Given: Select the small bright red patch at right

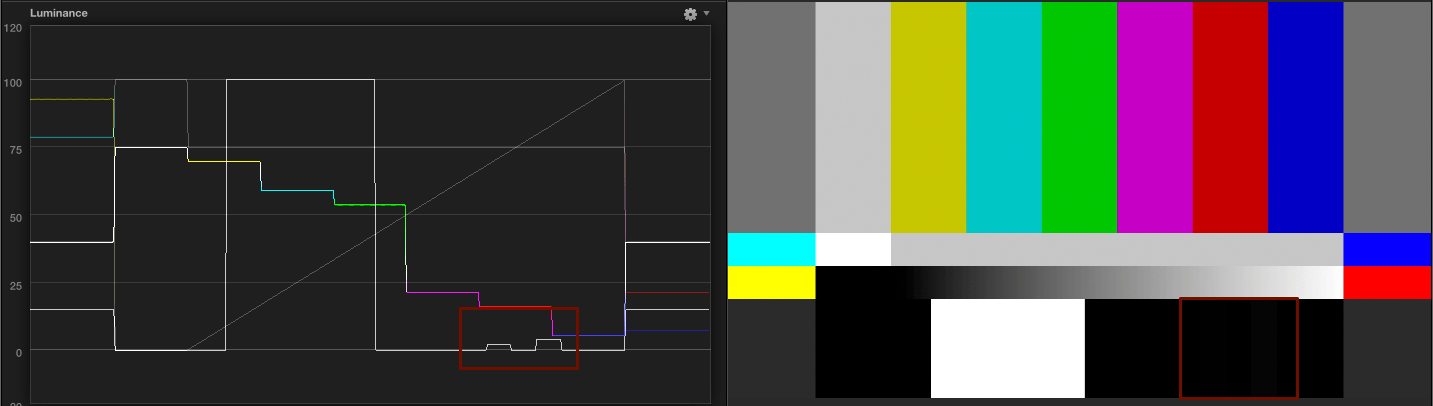Looking at the screenshot, I should point(1387,282).
